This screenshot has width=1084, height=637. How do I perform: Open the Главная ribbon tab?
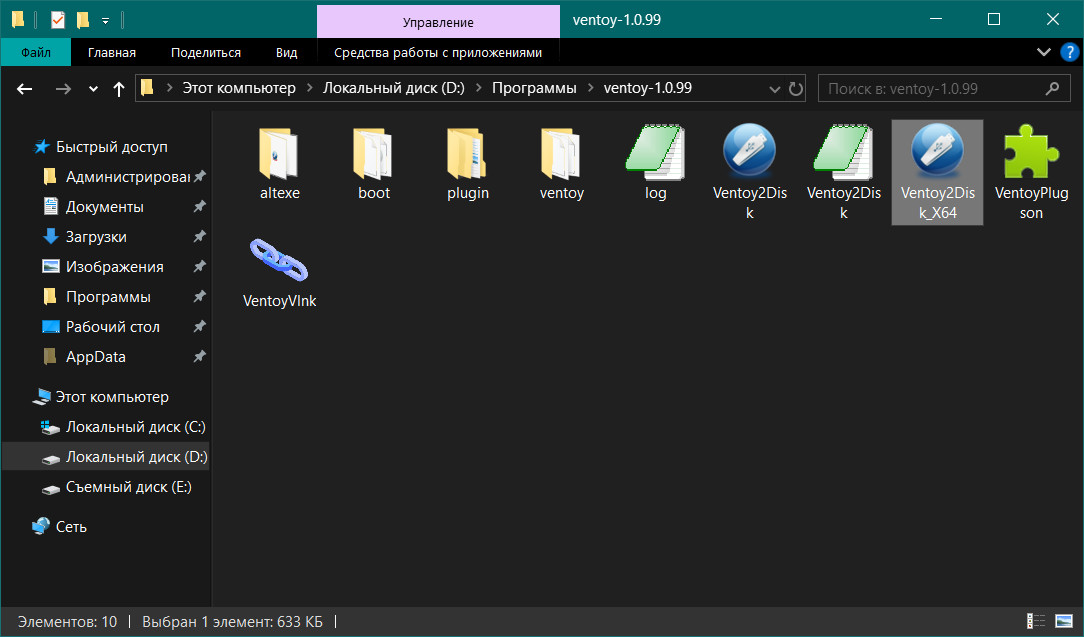click(112, 53)
